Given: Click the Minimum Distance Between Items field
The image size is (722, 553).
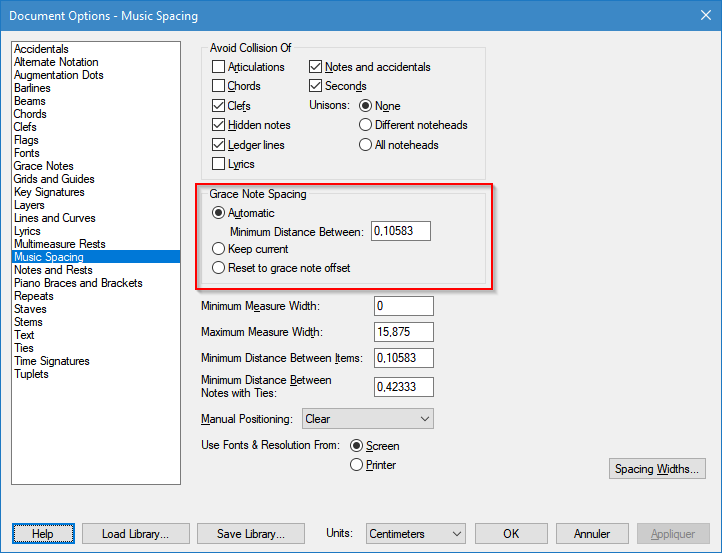Looking at the screenshot, I should click(x=404, y=357).
